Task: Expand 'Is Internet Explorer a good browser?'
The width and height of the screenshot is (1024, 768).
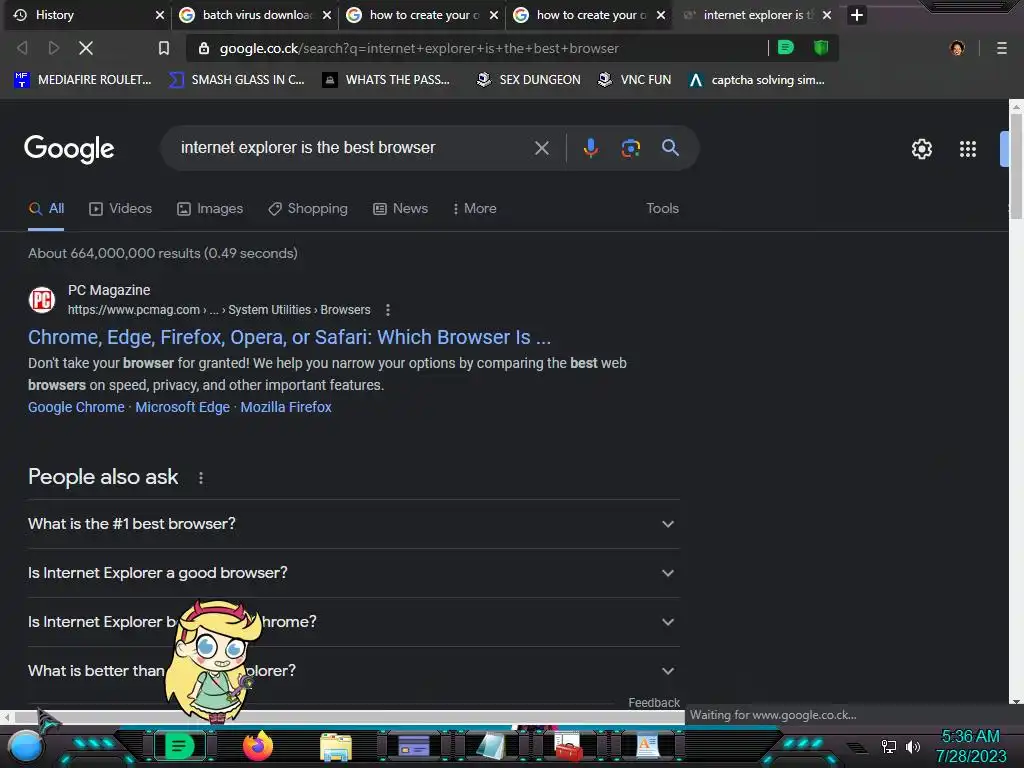Action: tap(353, 573)
